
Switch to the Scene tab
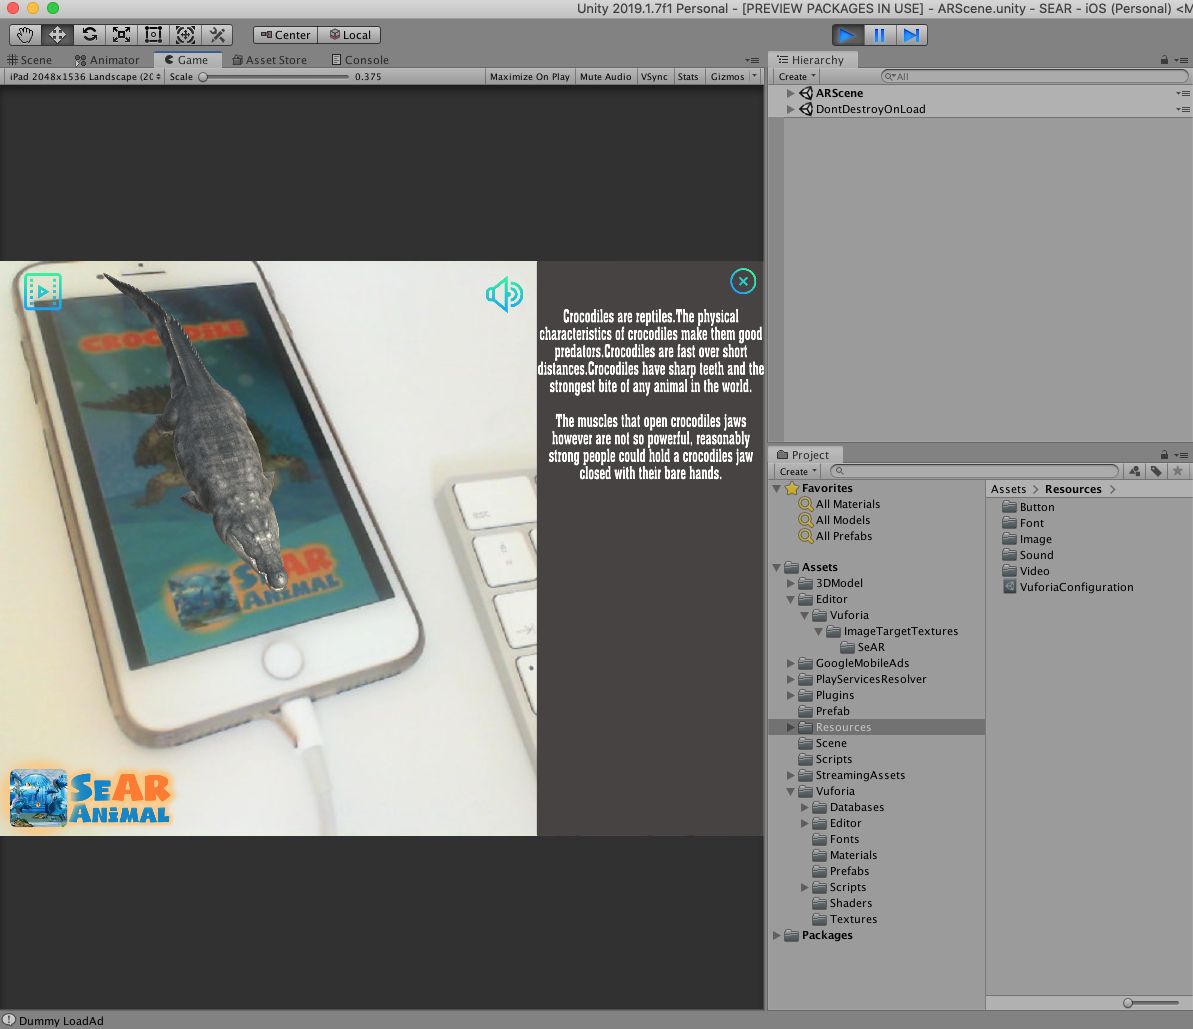pyautogui.click(x=30, y=60)
